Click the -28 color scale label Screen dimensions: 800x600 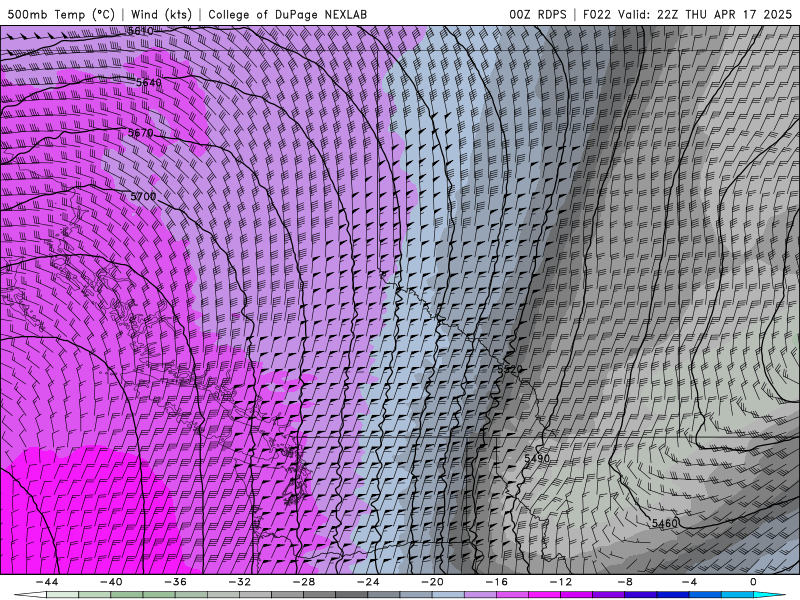pyautogui.click(x=304, y=582)
